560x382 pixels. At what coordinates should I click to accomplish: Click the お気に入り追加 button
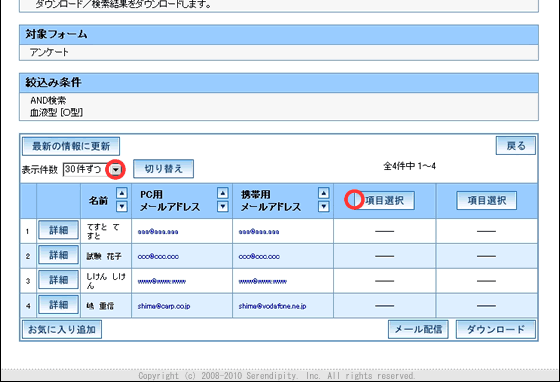pos(62,329)
